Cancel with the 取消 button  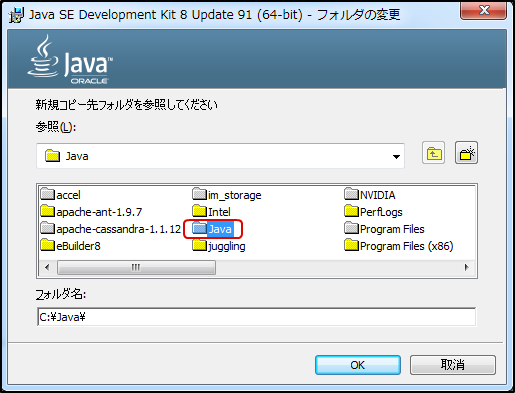(453, 365)
